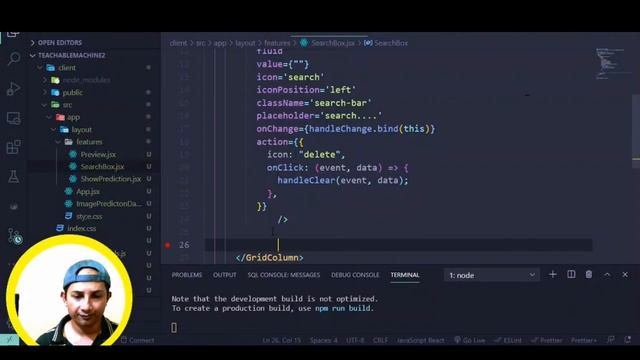Image resolution: width=640 pixels, height=360 pixels.
Task: Maximize the terminal panel with caret icon
Action: (607, 275)
